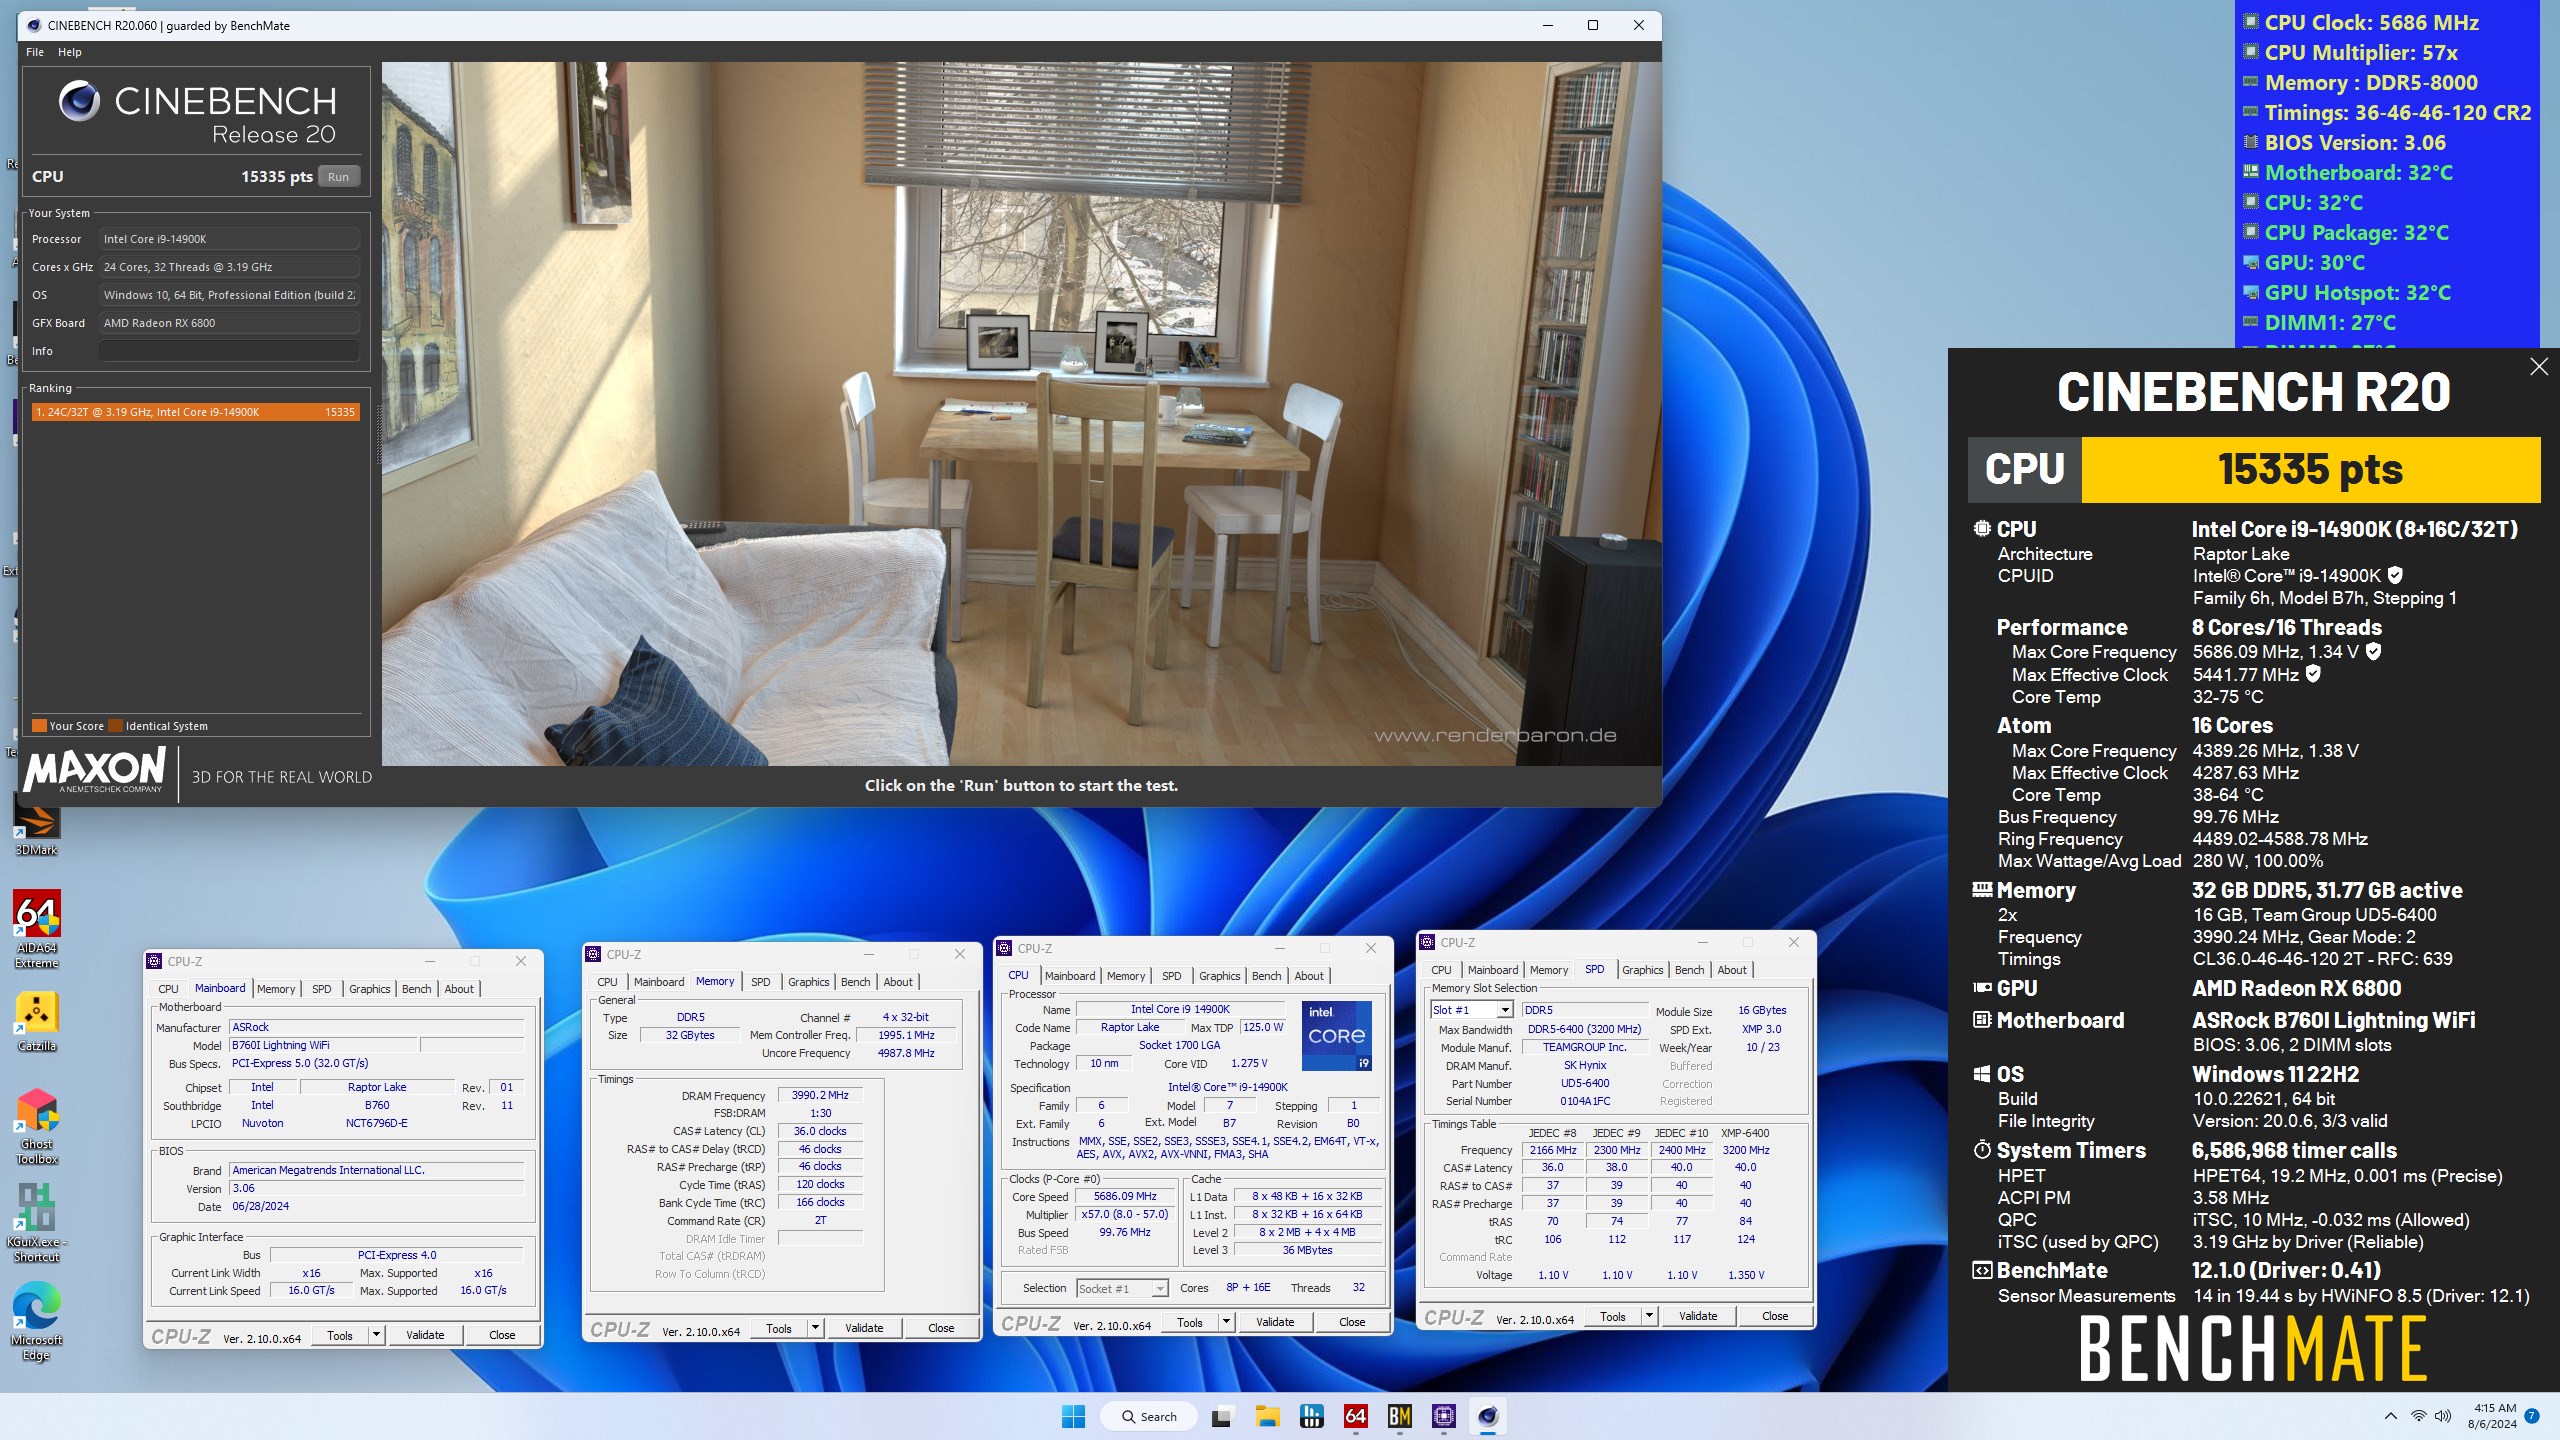Screen dimensions: 2560x1440
Task: Click Validate in CPU-Z Mainboard window
Action: coord(425,1335)
